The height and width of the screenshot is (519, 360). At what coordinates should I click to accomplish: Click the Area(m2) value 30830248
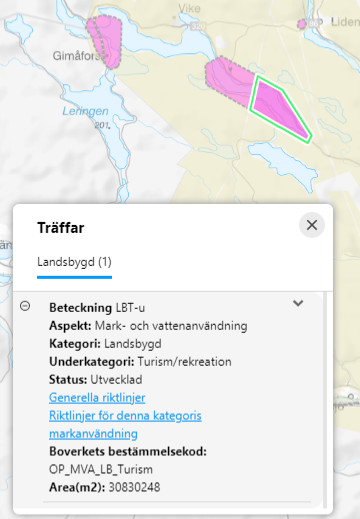click(134, 487)
